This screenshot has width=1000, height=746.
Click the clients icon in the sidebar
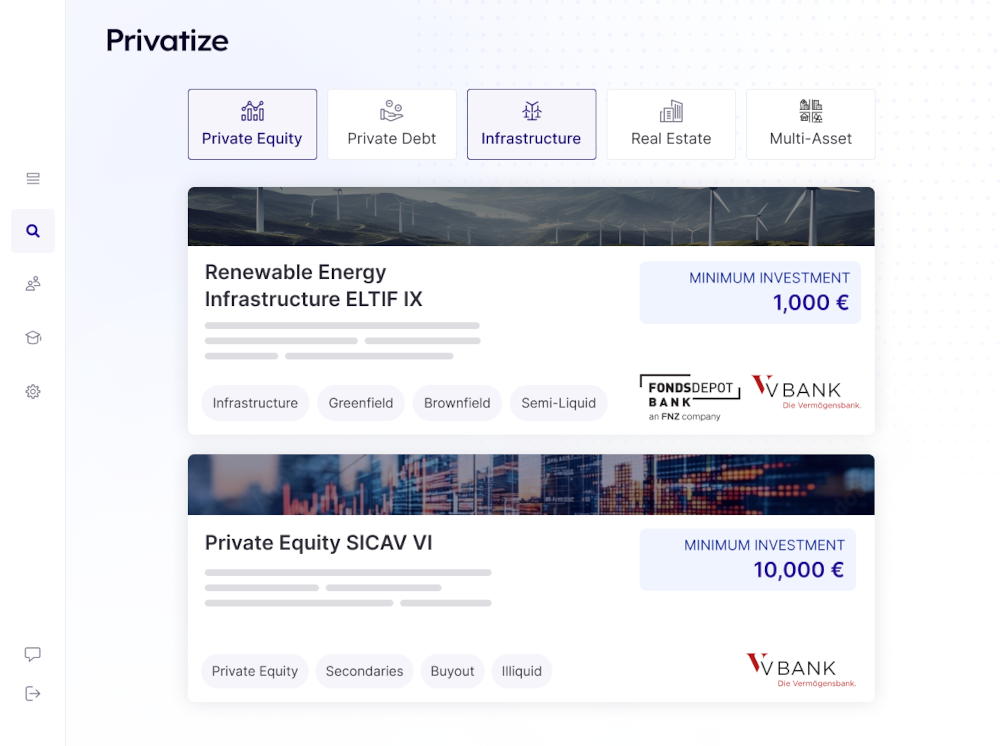tap(32, 284)
